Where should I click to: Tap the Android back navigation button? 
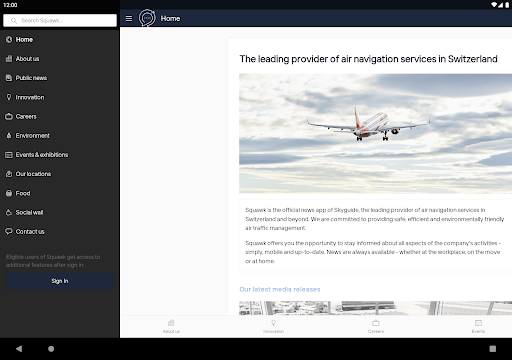[x=19, y=349]
